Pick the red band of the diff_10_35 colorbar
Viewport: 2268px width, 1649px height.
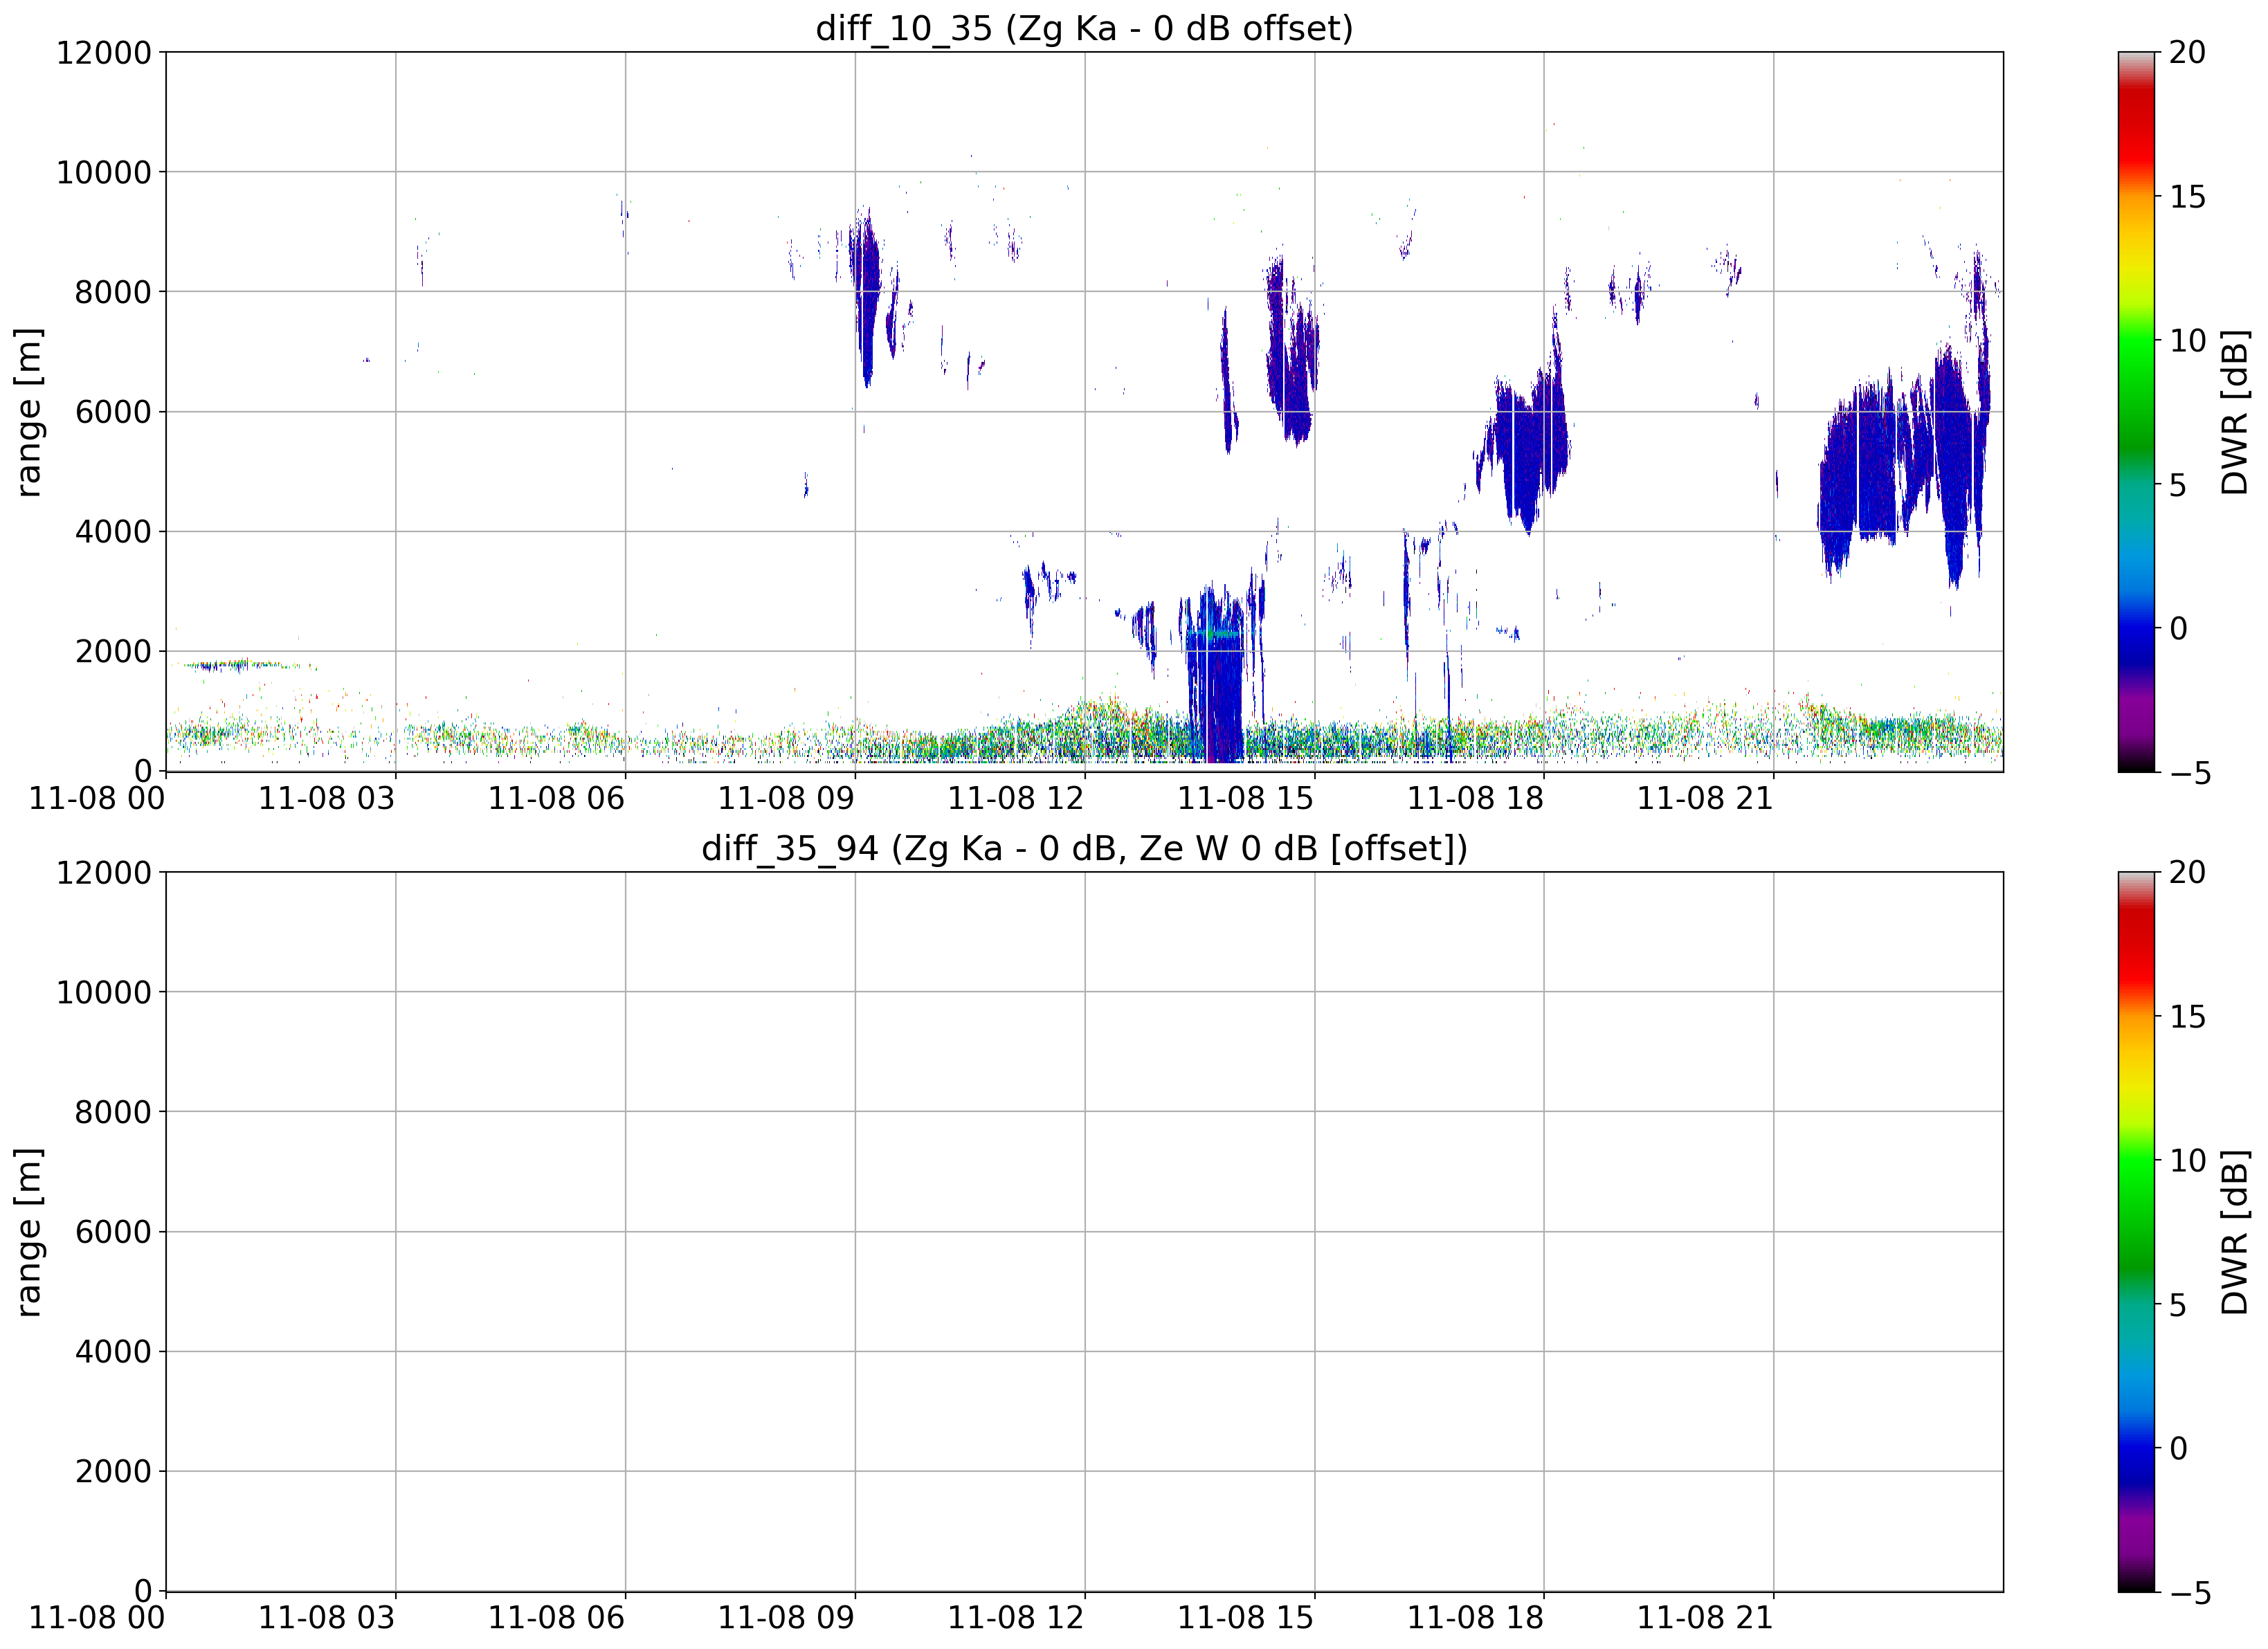(x=2137, y=125)
